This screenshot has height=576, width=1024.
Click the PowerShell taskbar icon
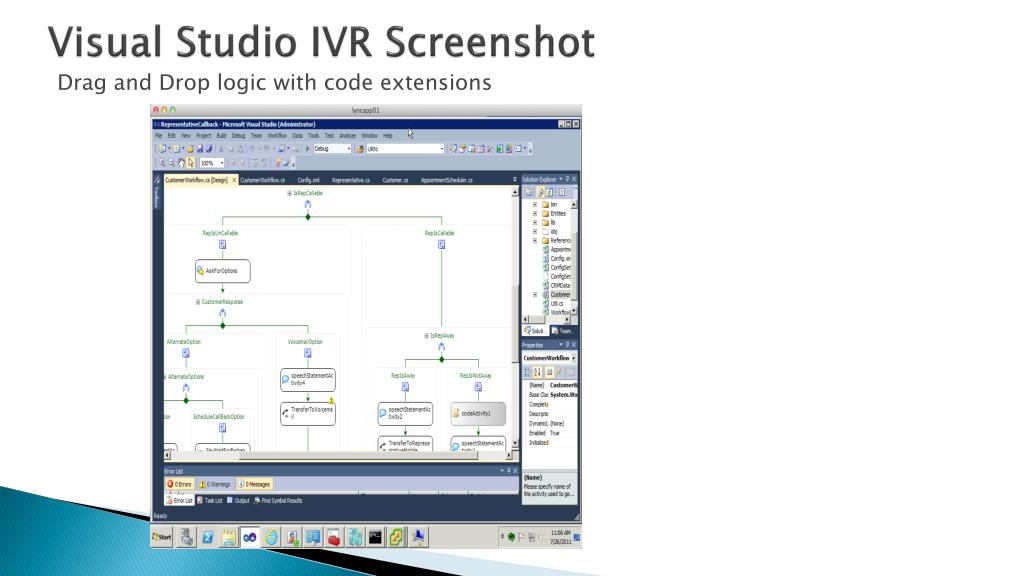(x=208, y=537)
